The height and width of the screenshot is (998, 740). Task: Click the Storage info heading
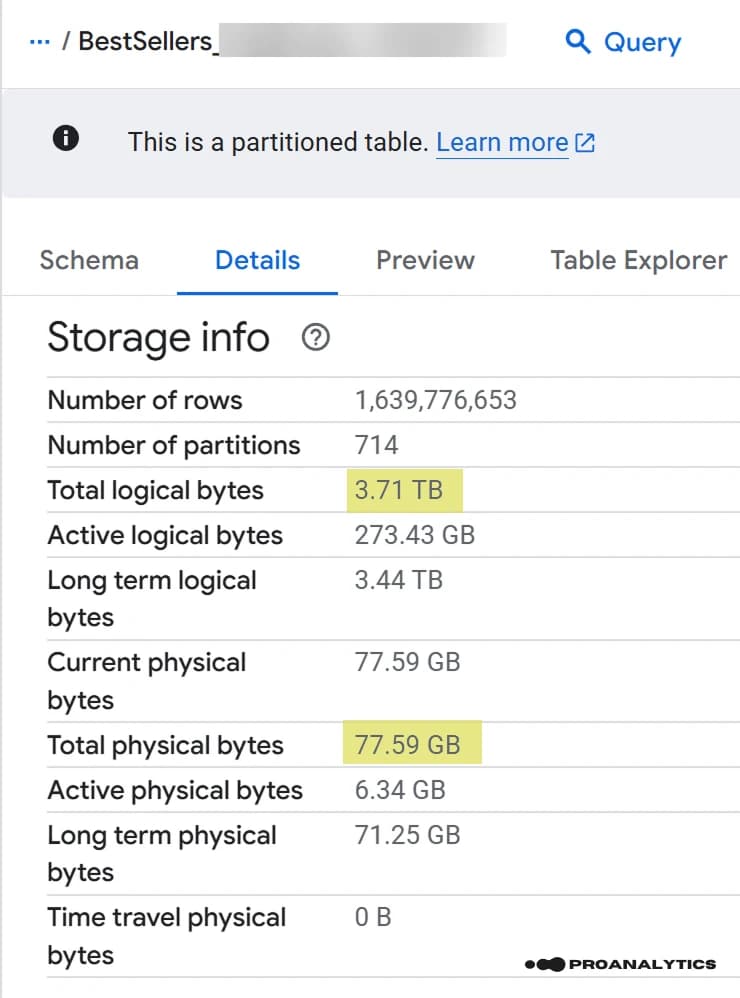point(158,338)
